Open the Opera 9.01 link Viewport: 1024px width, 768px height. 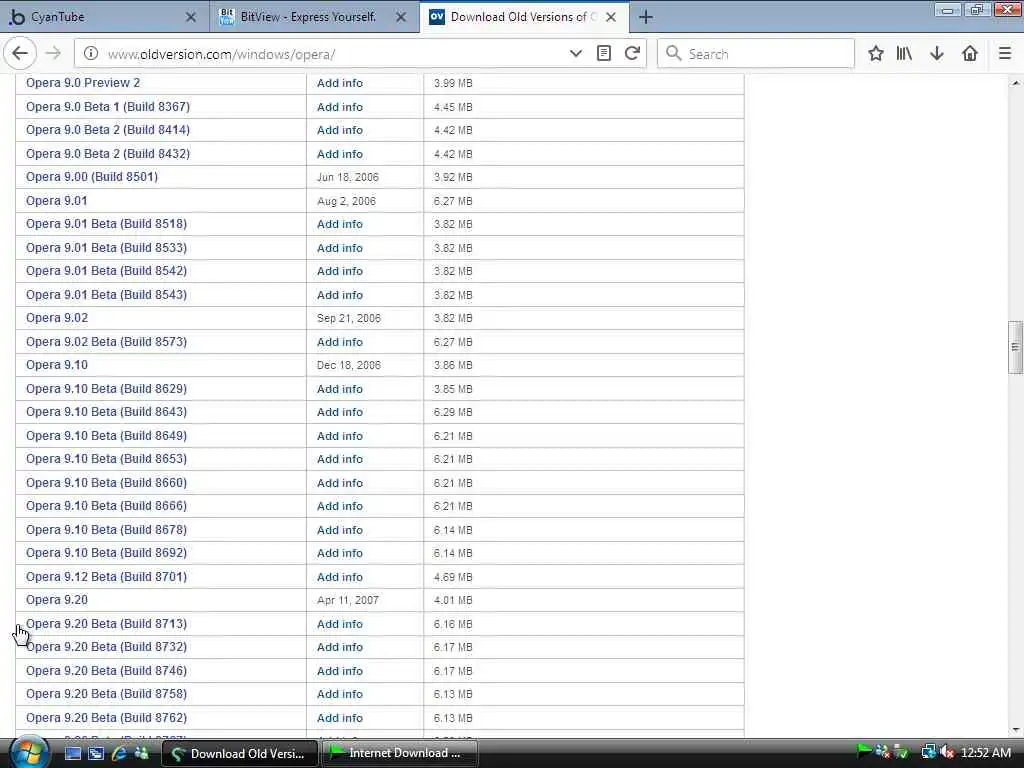pos(57,200)
